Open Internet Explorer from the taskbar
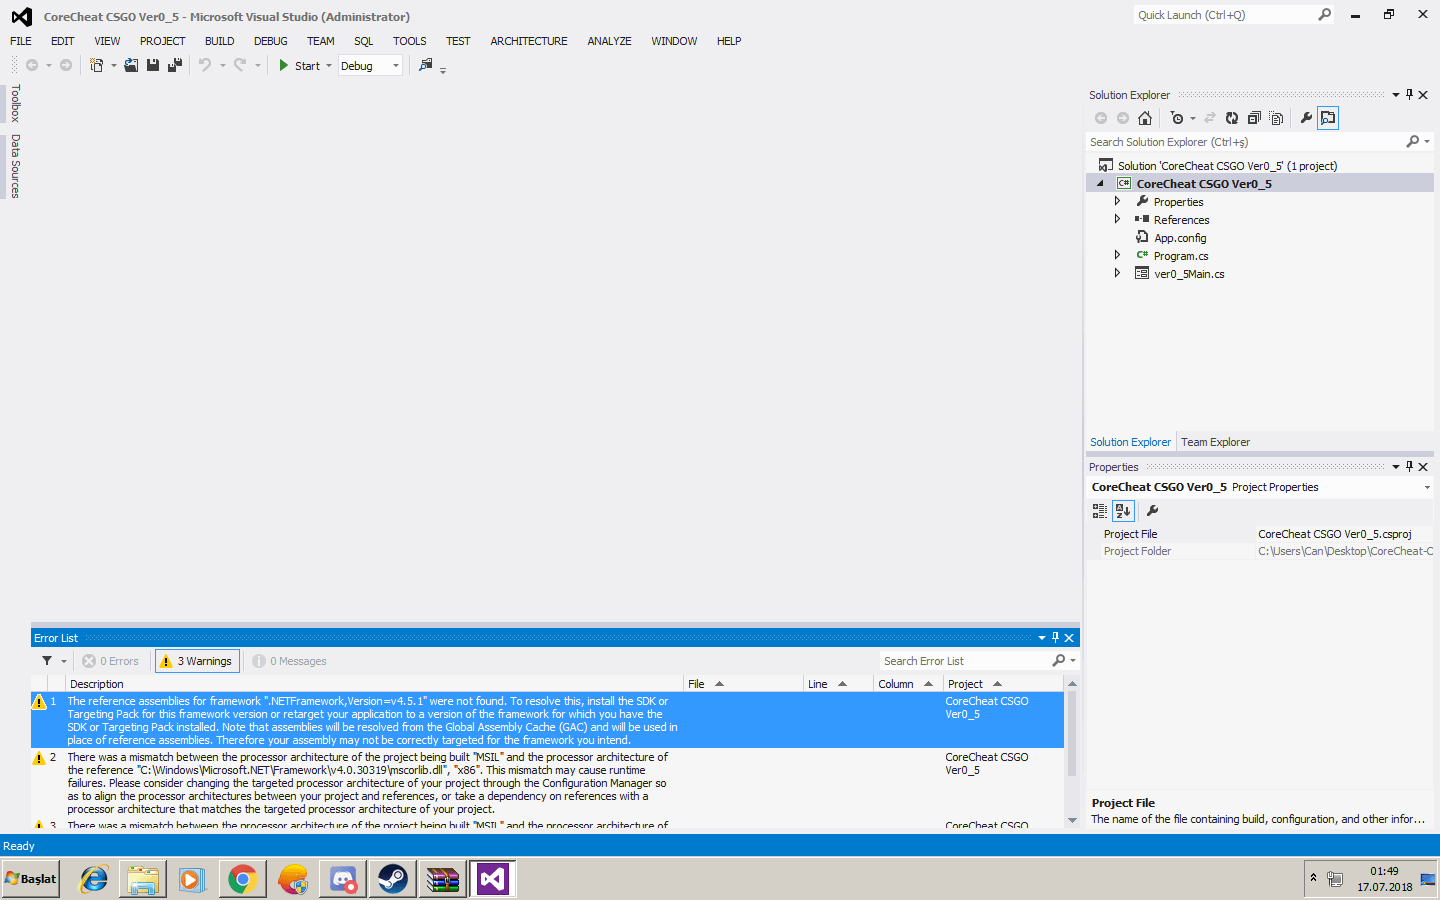The image size is (1440, 900). click(93, 879)
